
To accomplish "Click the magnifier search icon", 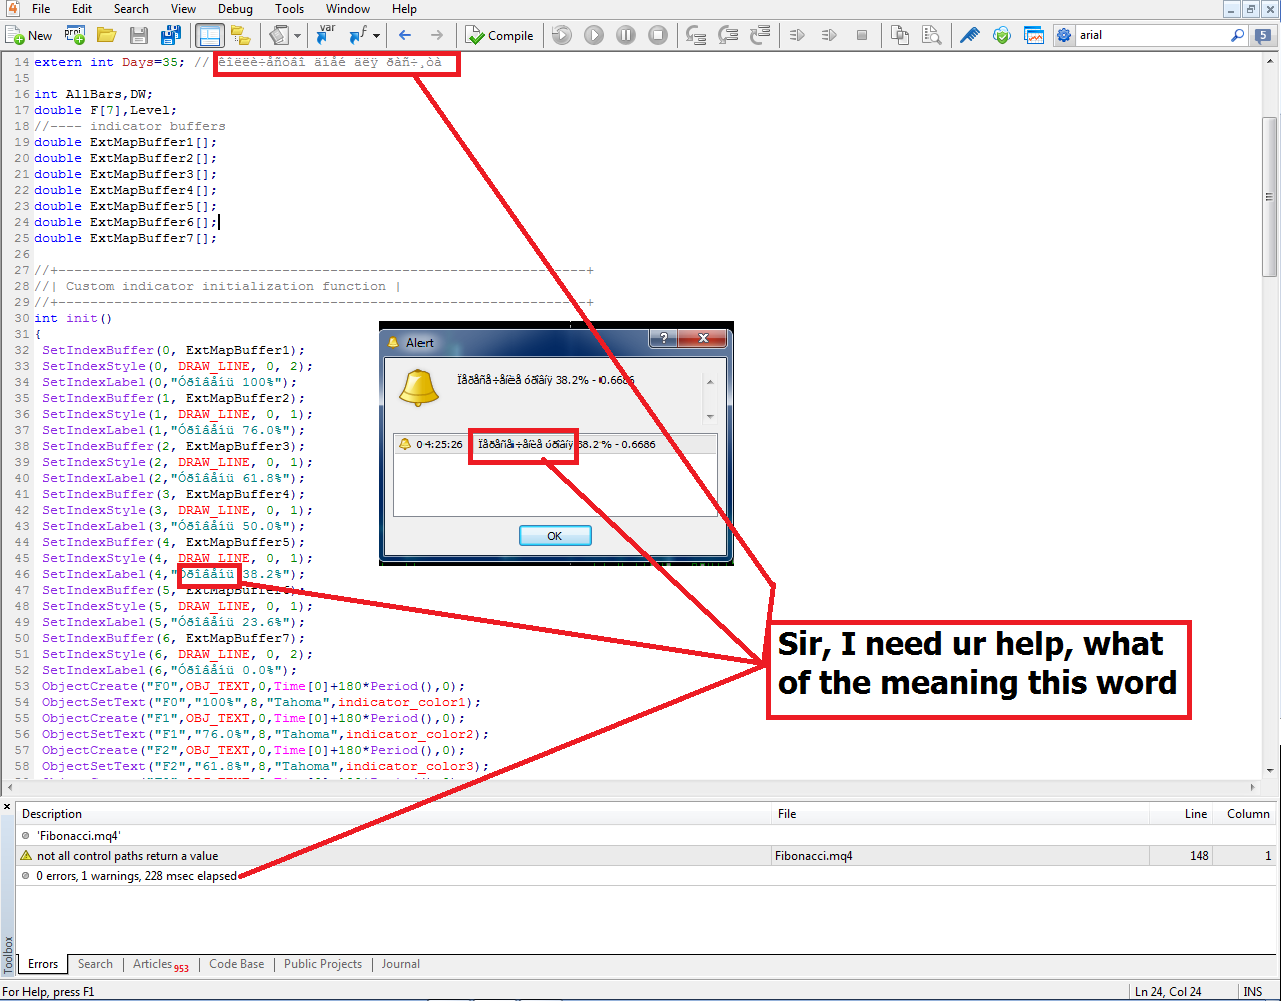I will [x=1238, y=35].
